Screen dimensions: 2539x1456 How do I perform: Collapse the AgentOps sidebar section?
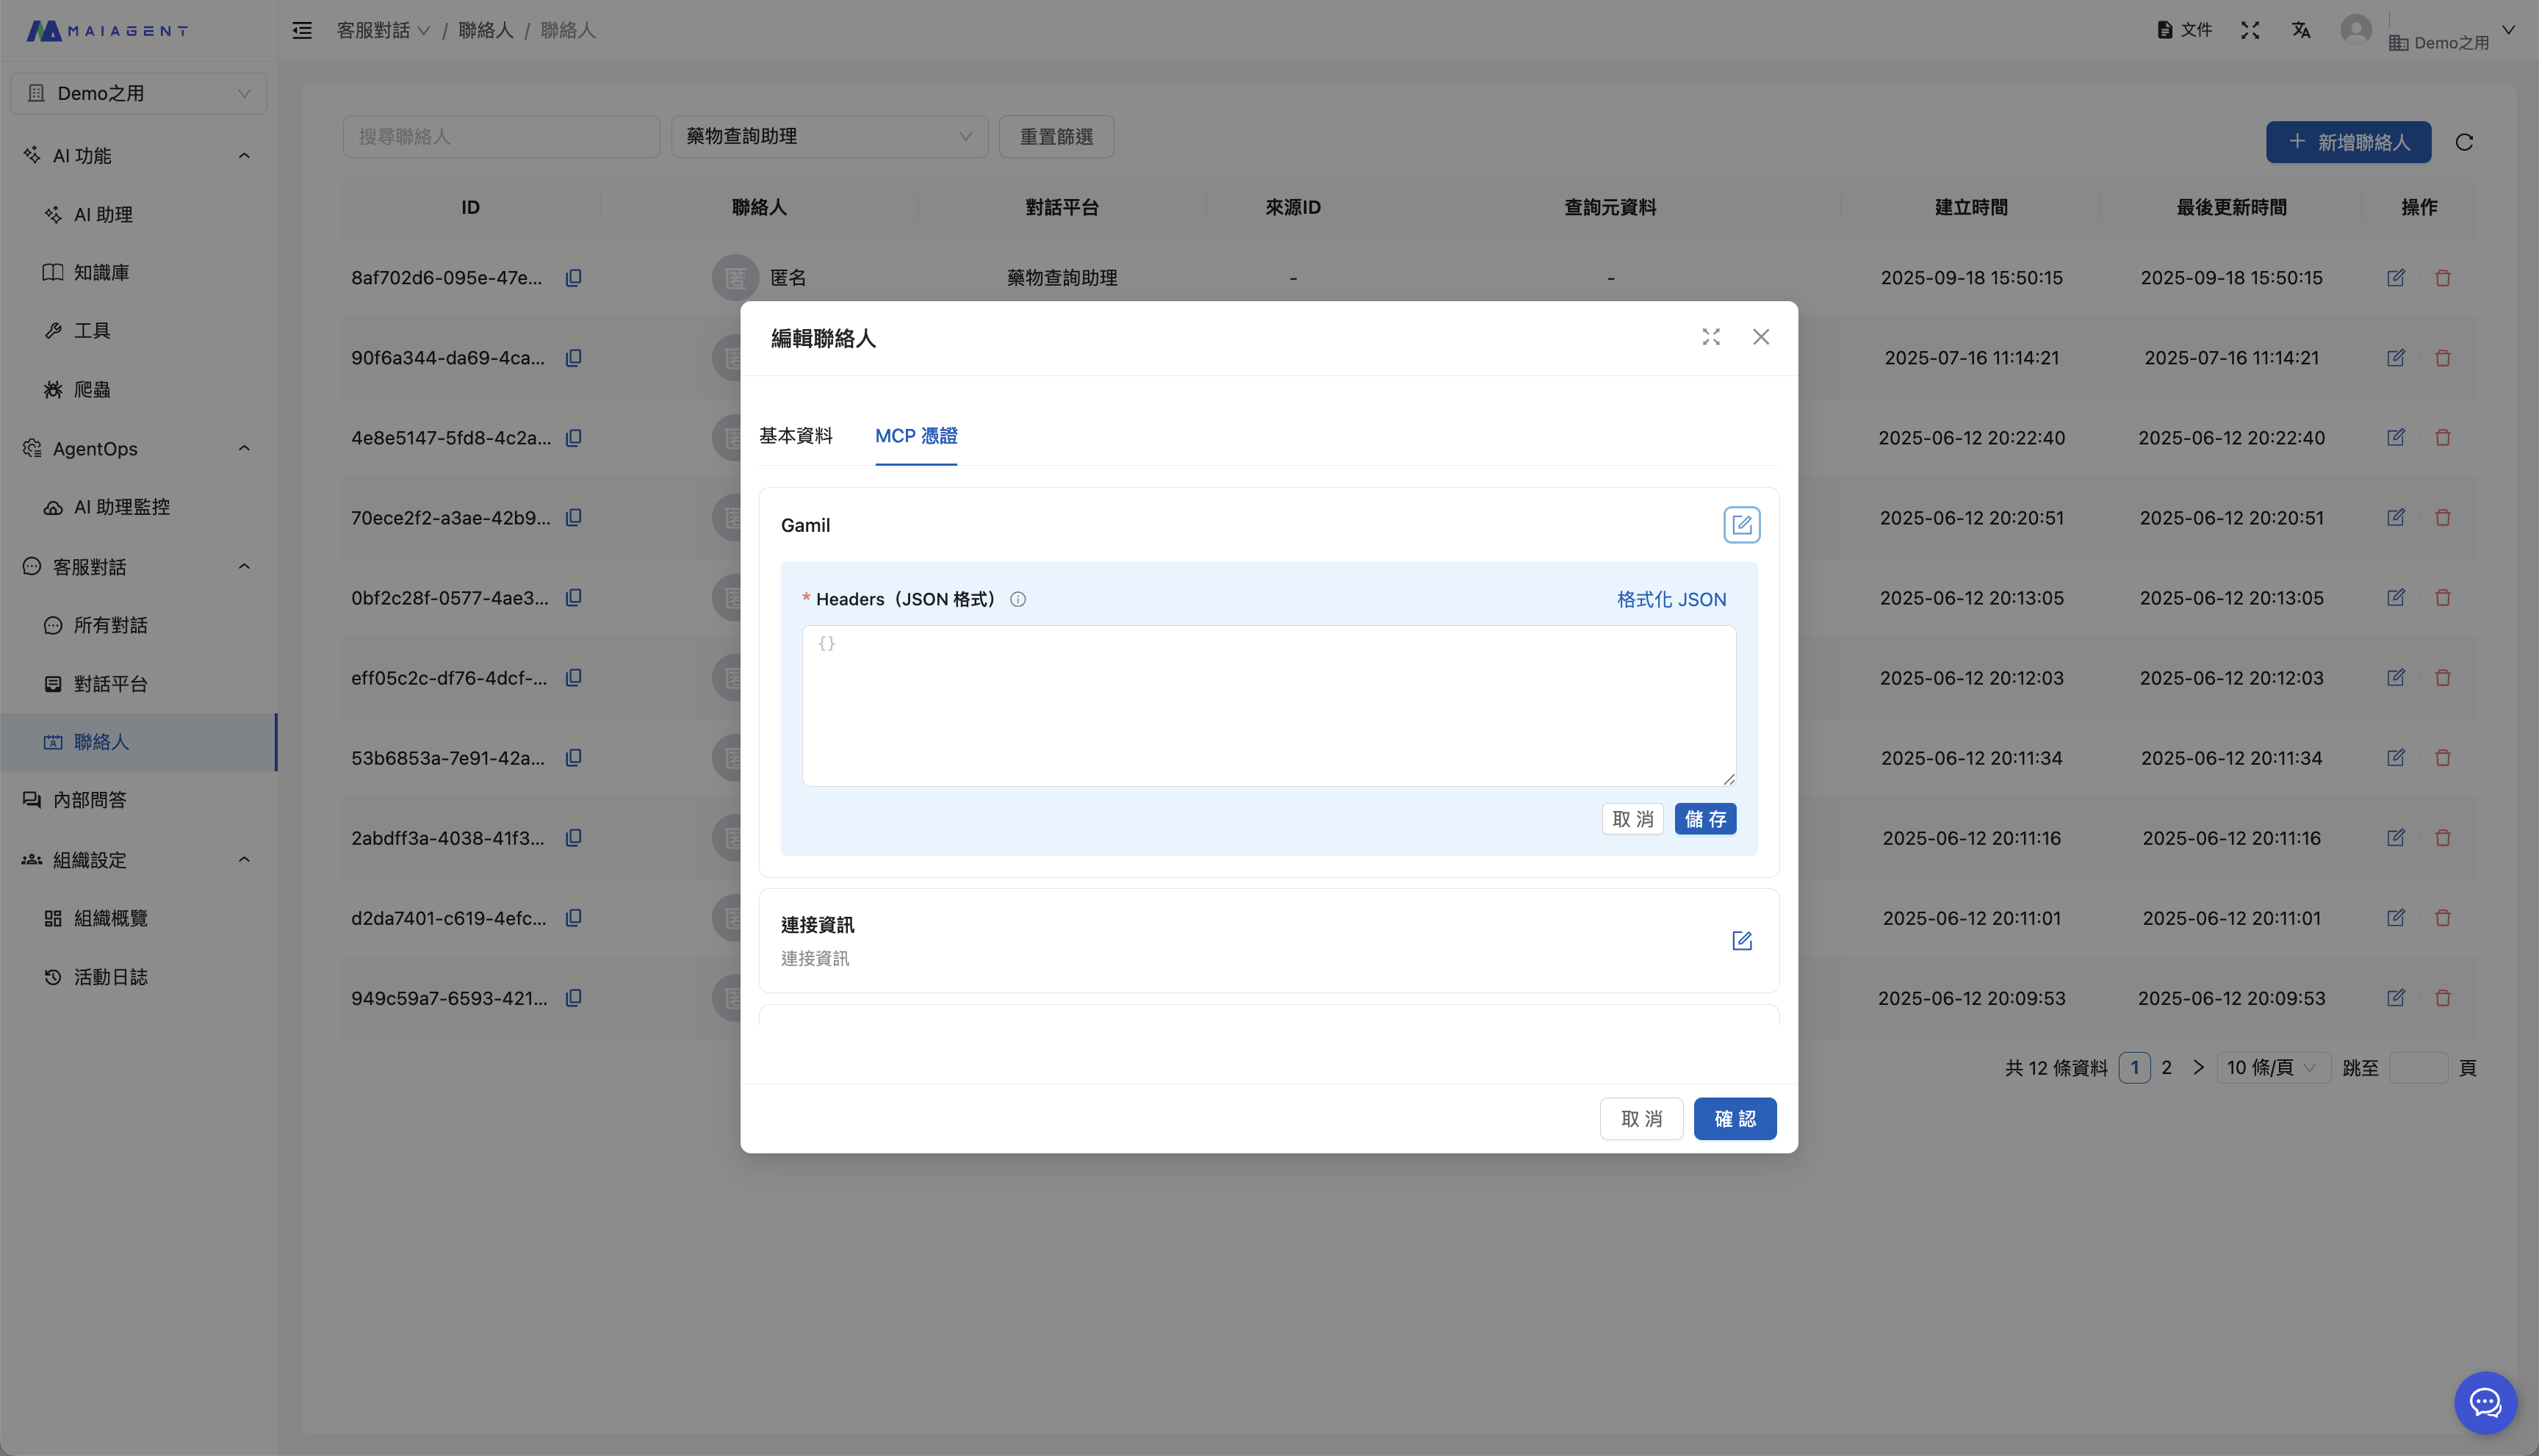point(243,448)
